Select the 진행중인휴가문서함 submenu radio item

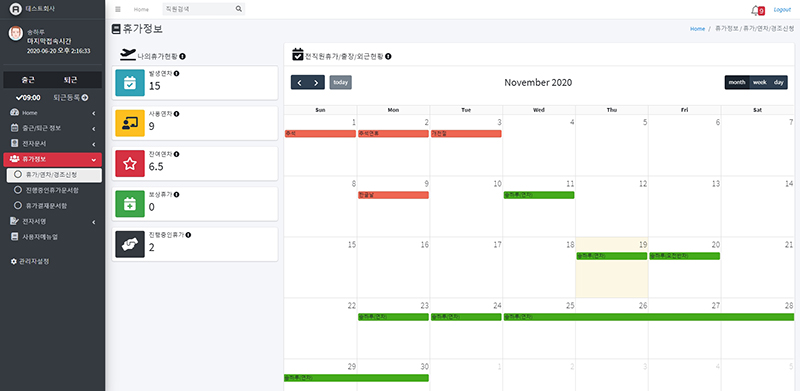tap(54, 190)
